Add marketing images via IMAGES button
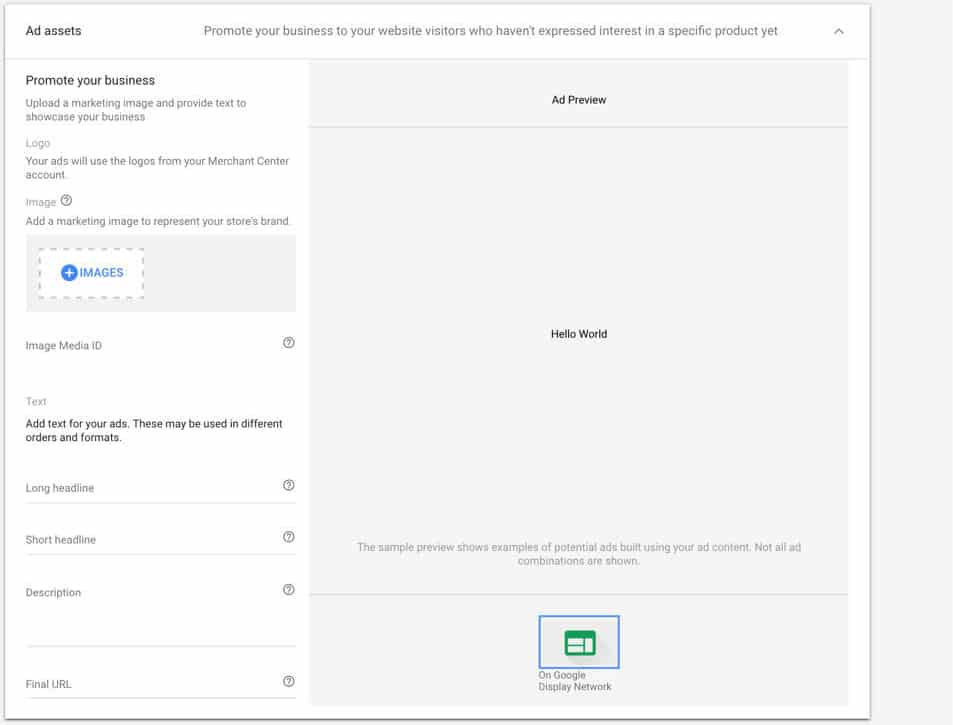Screen dimensions: 953x725 click(x=91, y=273)
